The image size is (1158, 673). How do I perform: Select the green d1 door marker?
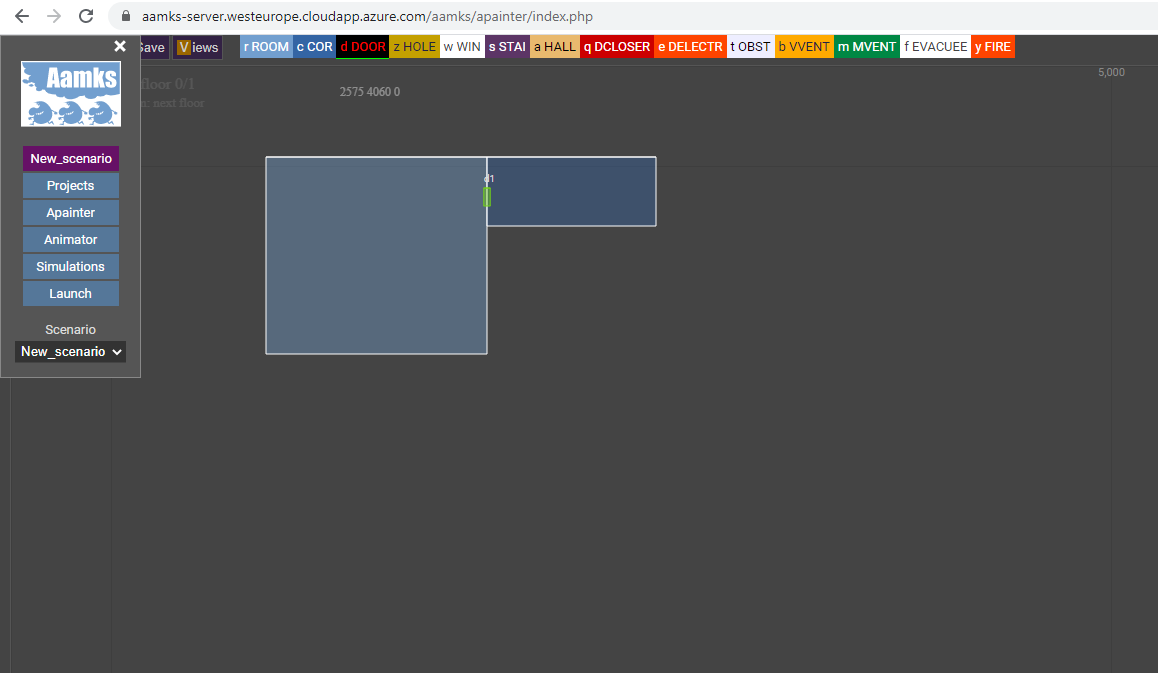click(487, 196)
